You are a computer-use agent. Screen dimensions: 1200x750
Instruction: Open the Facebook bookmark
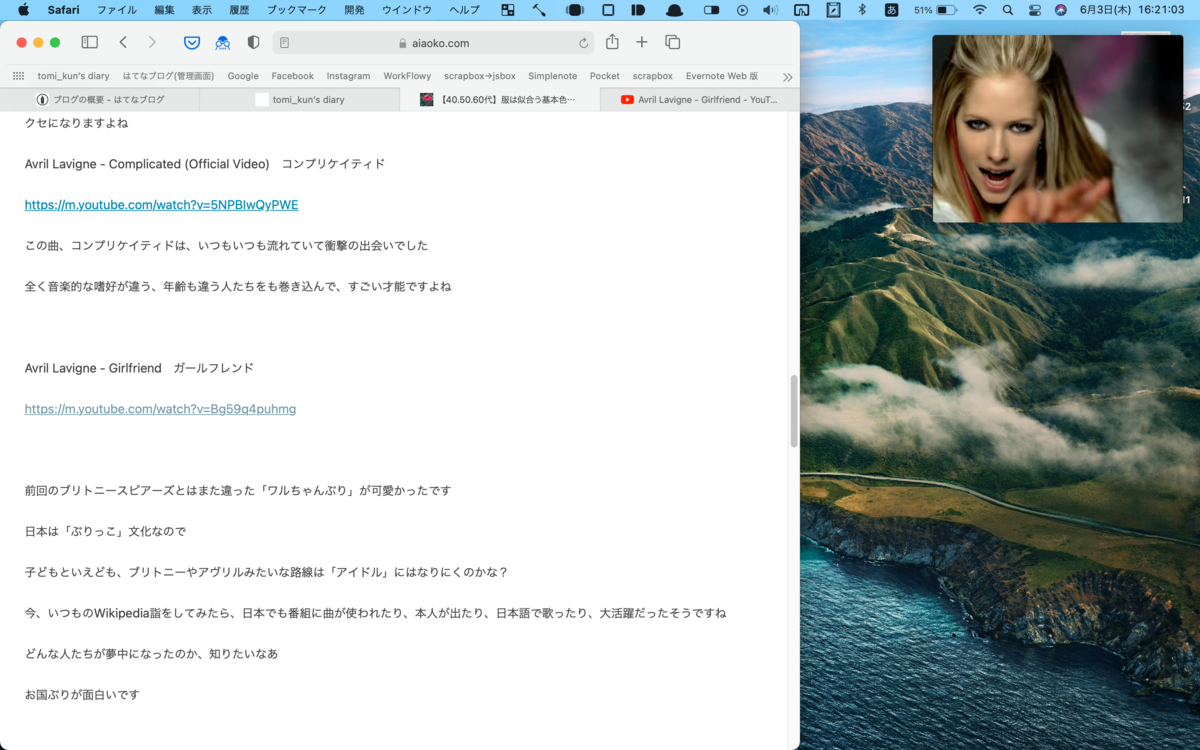293,76
